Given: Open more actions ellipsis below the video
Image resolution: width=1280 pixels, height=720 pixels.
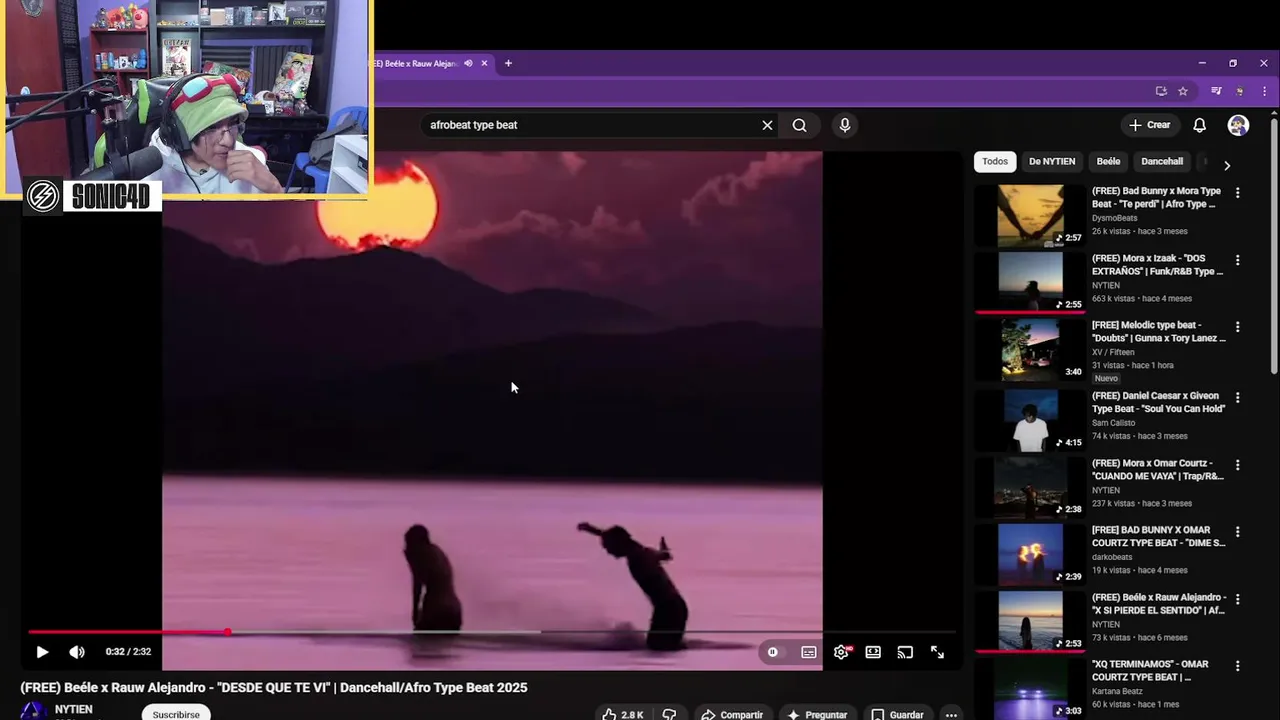Looking at the screenshot, I should tap(951, 714).
